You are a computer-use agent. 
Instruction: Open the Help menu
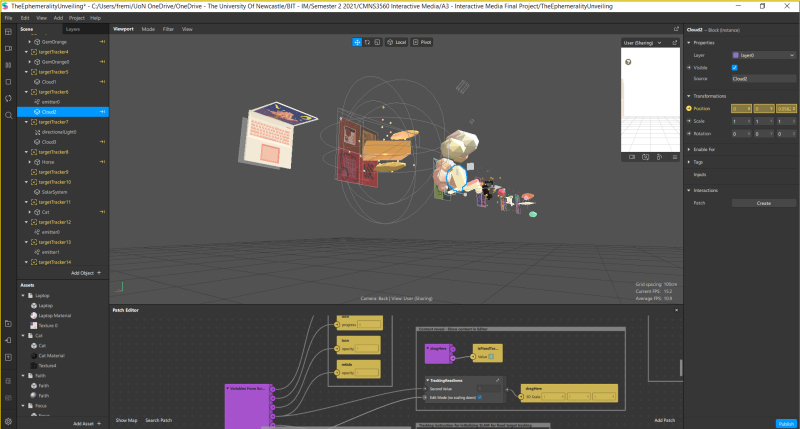click(95, 18)
